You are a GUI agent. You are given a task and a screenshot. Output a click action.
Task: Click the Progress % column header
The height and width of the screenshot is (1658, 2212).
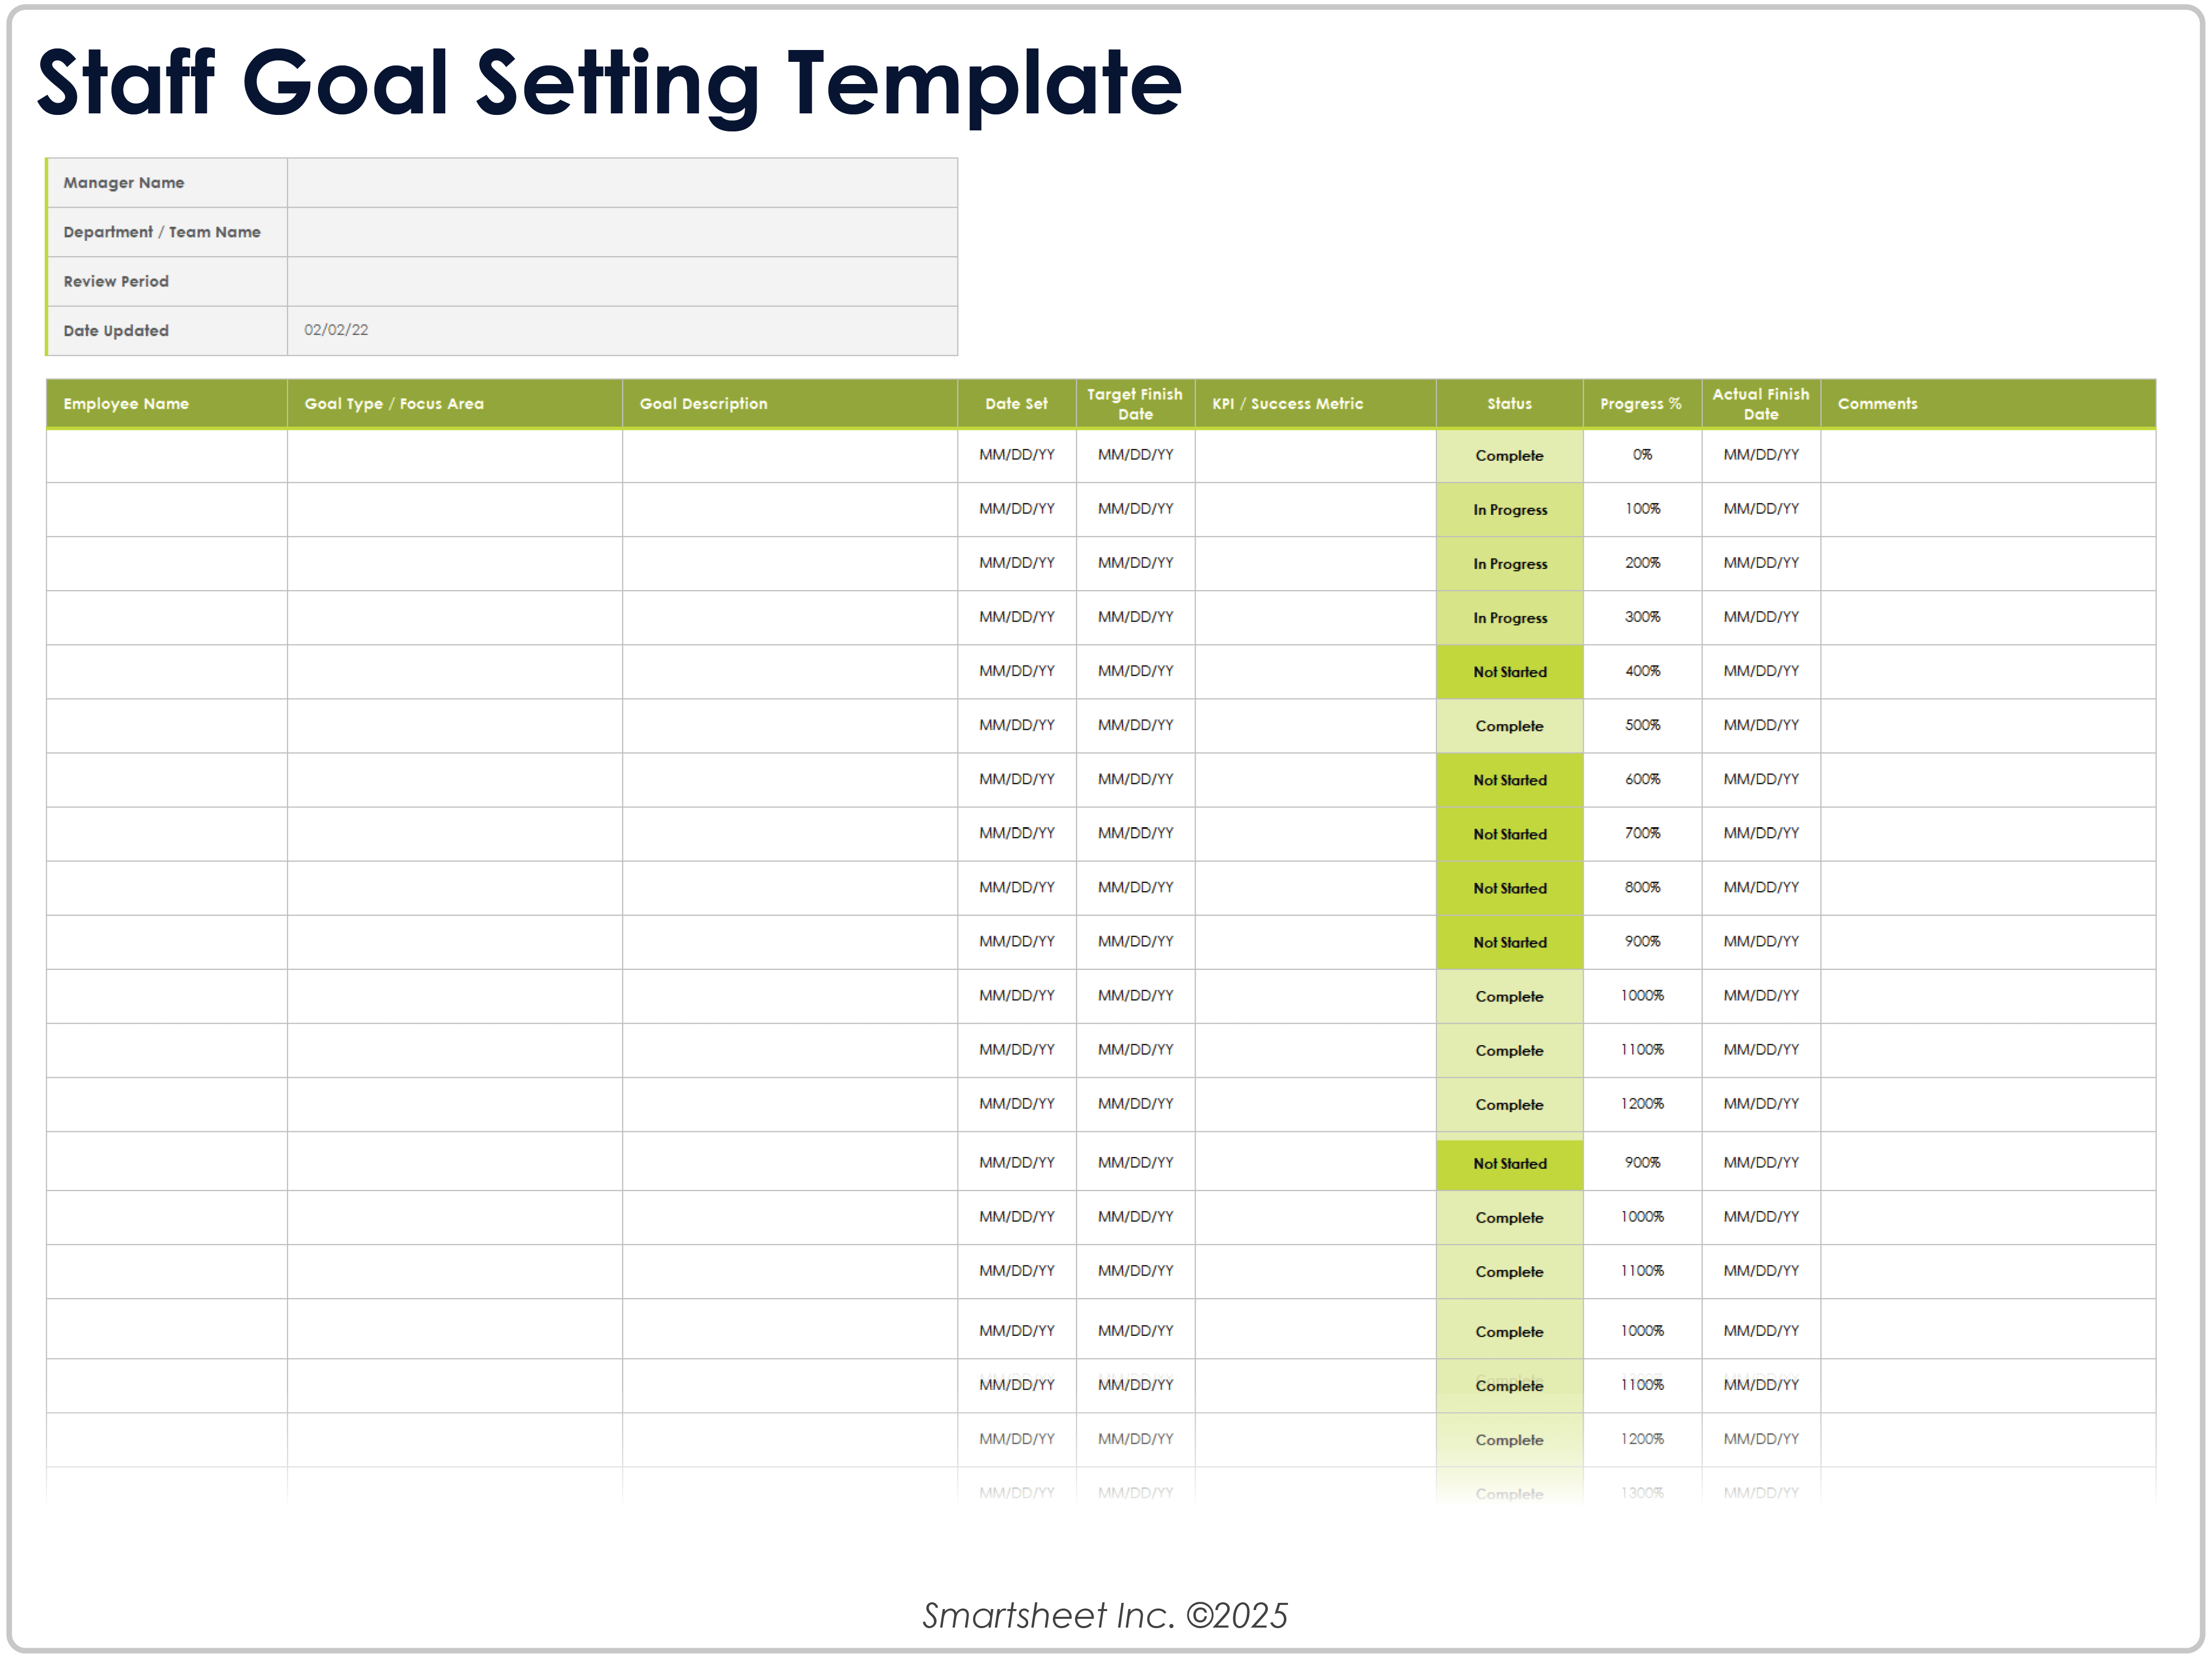click(x=1641, y=404)
